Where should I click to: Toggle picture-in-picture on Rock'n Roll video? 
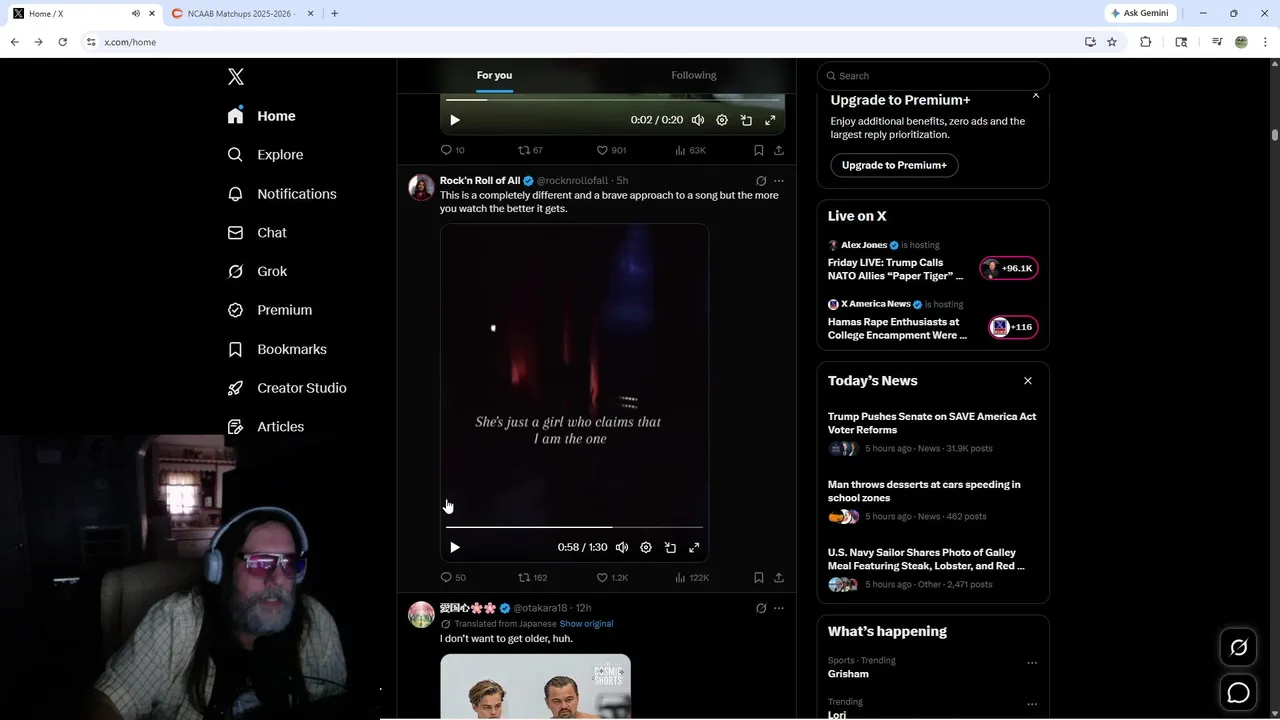click(670, 547)
